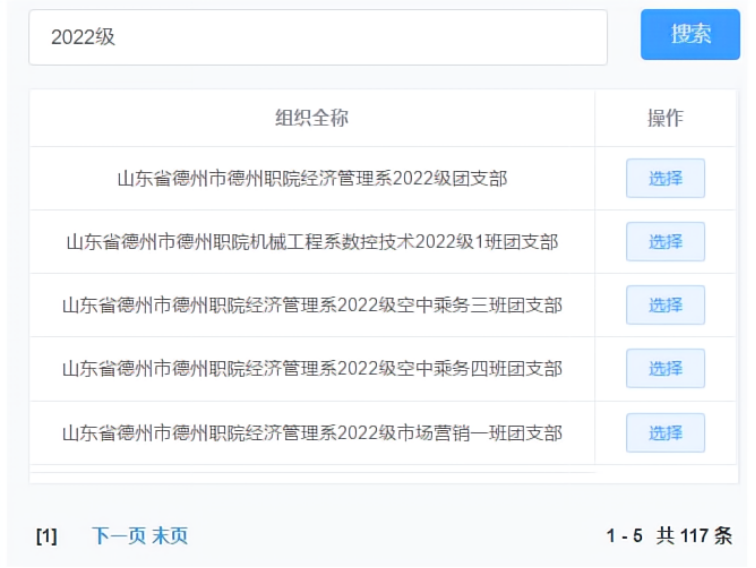Click the search input containing 2022级

(318, 37)
